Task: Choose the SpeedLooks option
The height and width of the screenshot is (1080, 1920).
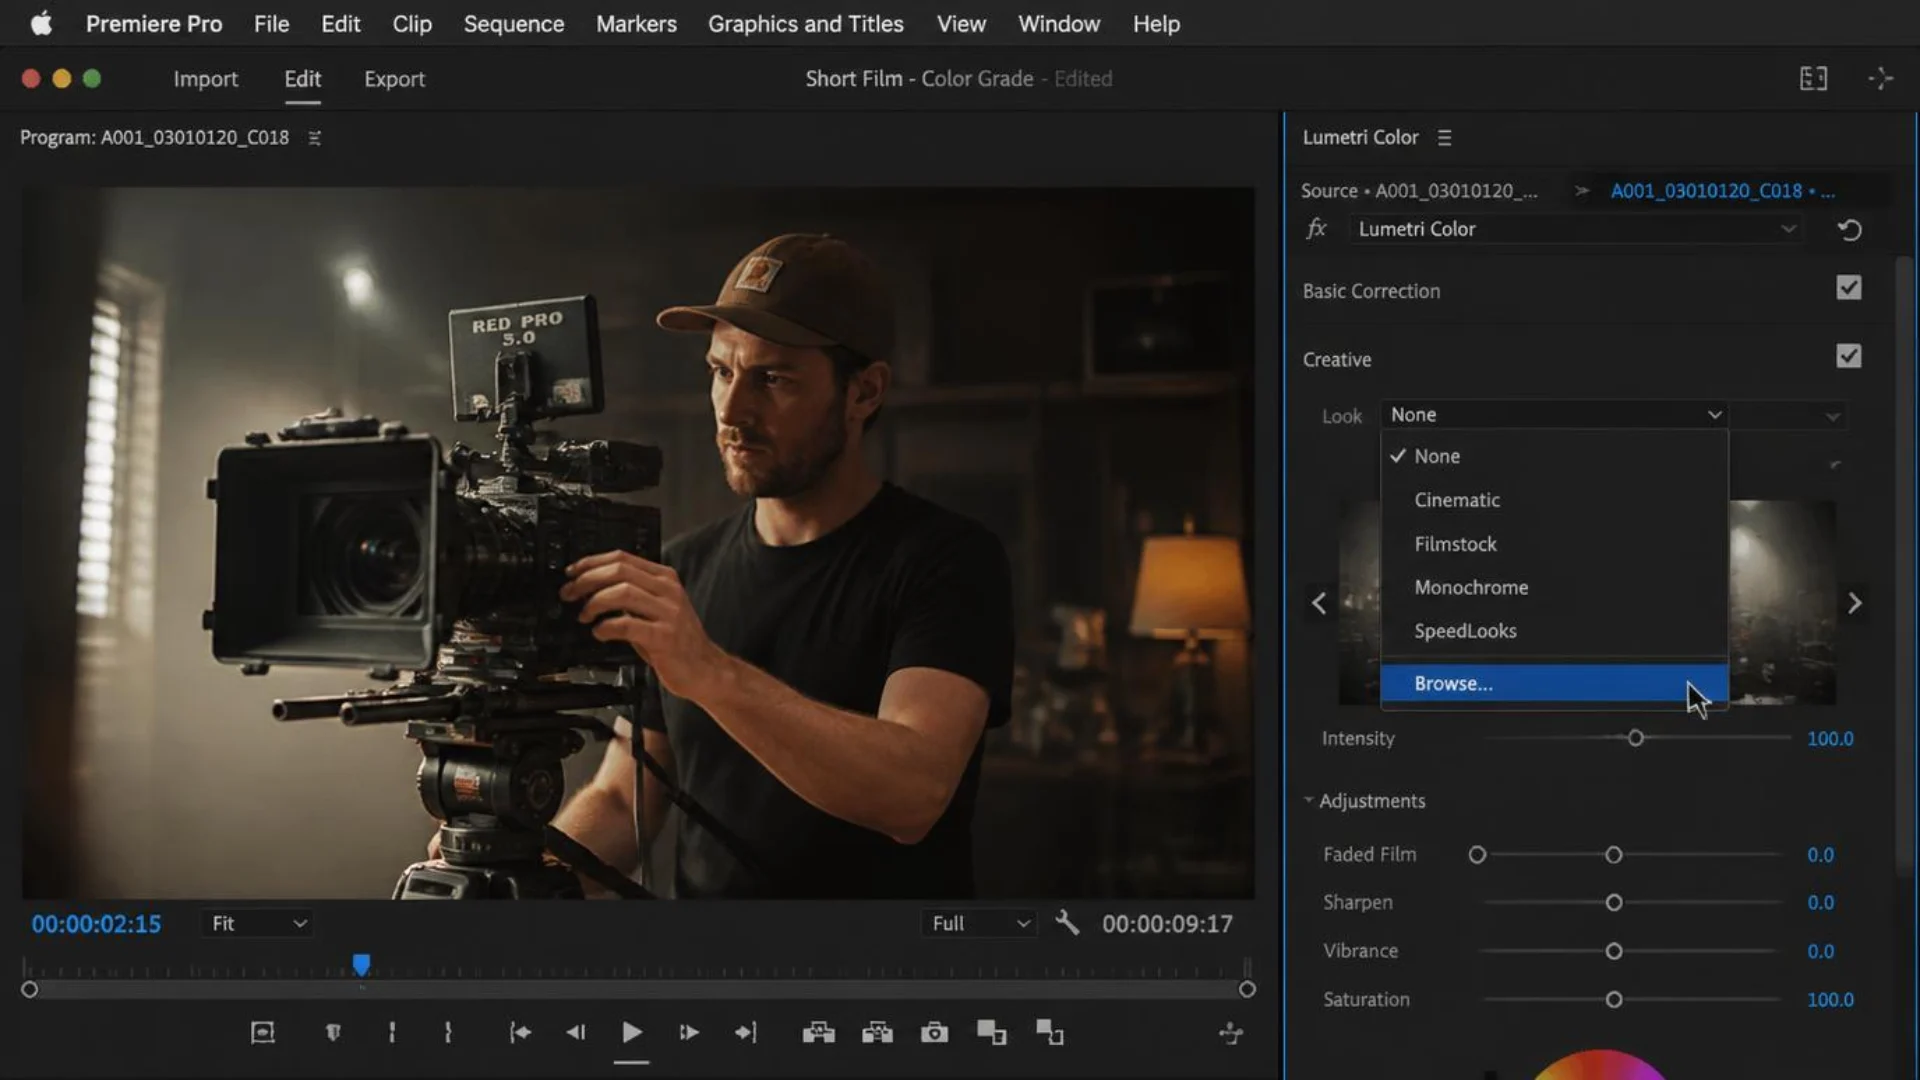Action: click(1554, 631)
